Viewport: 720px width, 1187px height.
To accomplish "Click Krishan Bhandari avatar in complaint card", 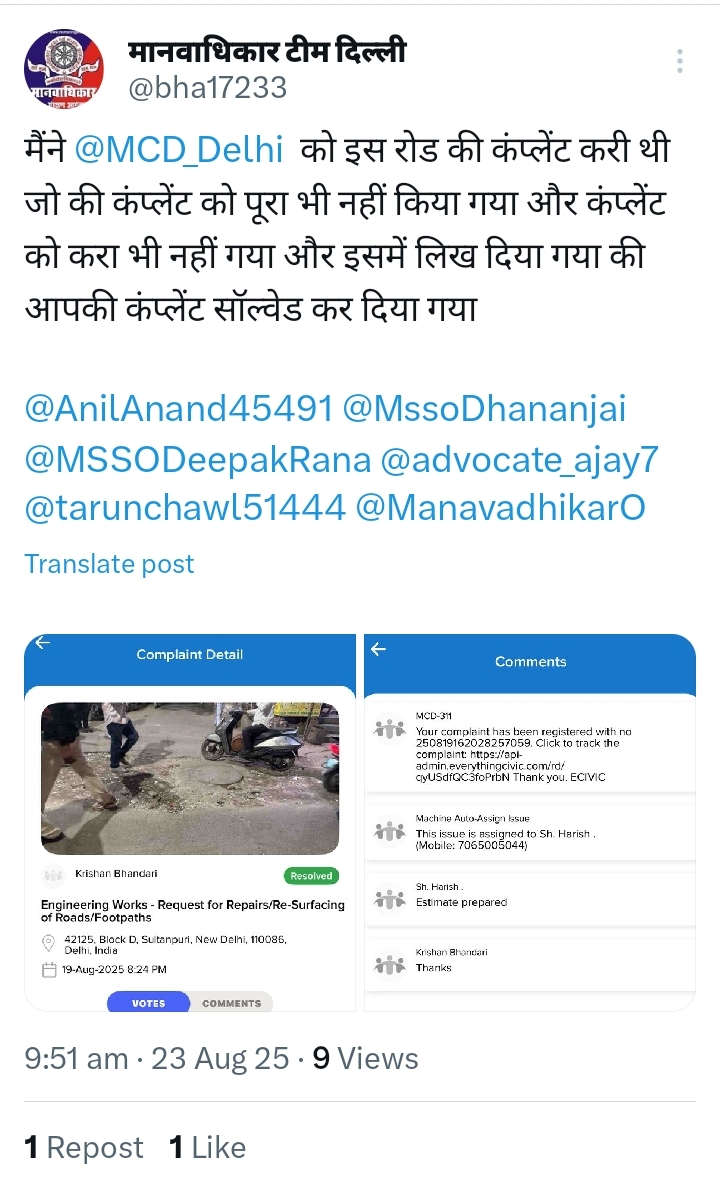I will coord(53,875).
